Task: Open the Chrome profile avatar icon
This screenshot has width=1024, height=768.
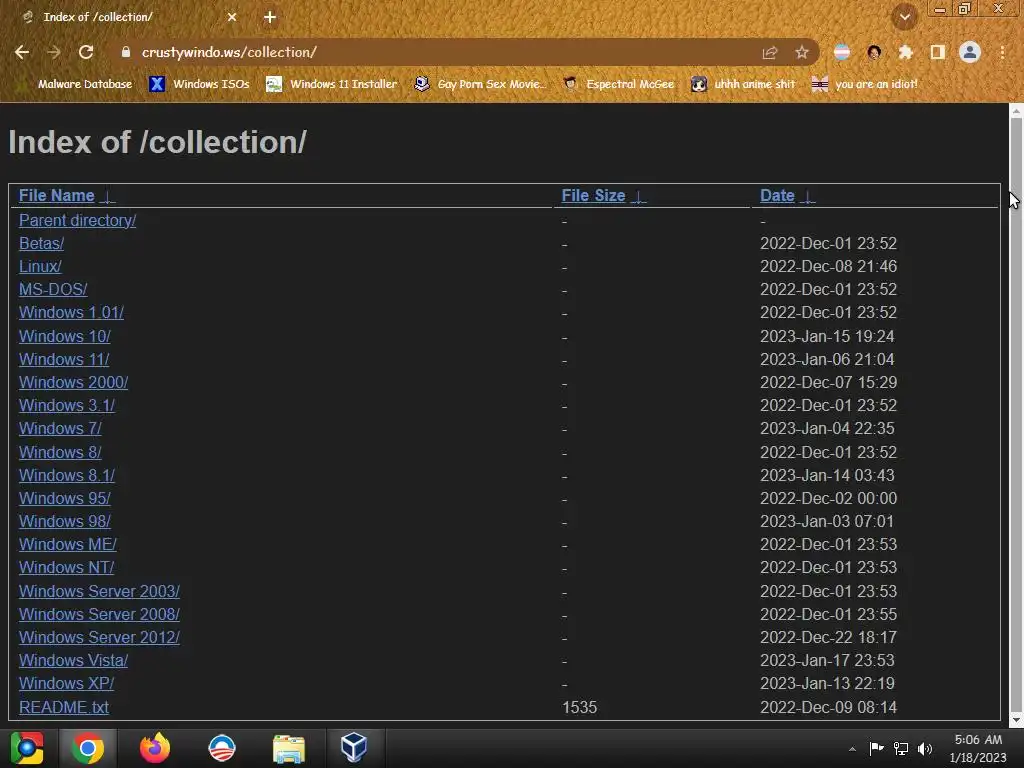Action: pyautogui.click(x=970, y=52)
